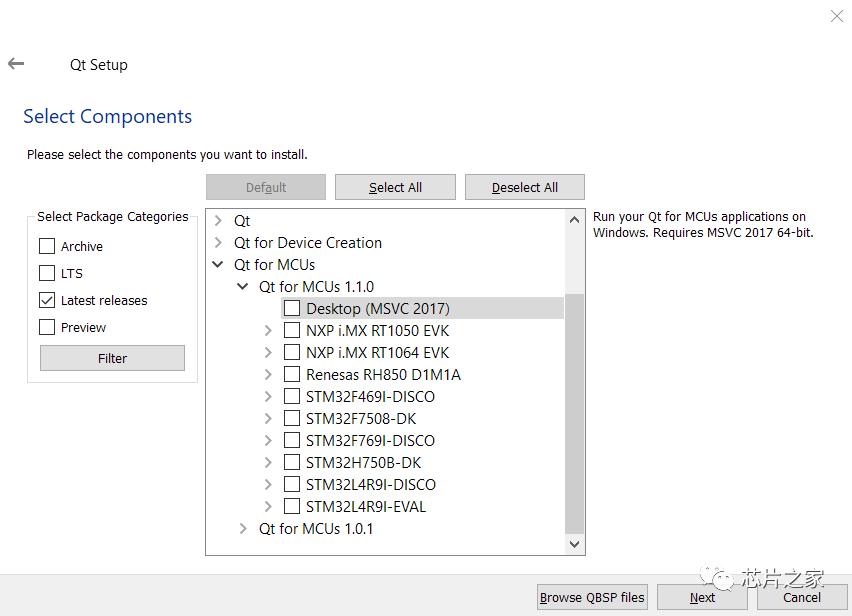
Task: Click the Filter button
Action: pos(111,358)
